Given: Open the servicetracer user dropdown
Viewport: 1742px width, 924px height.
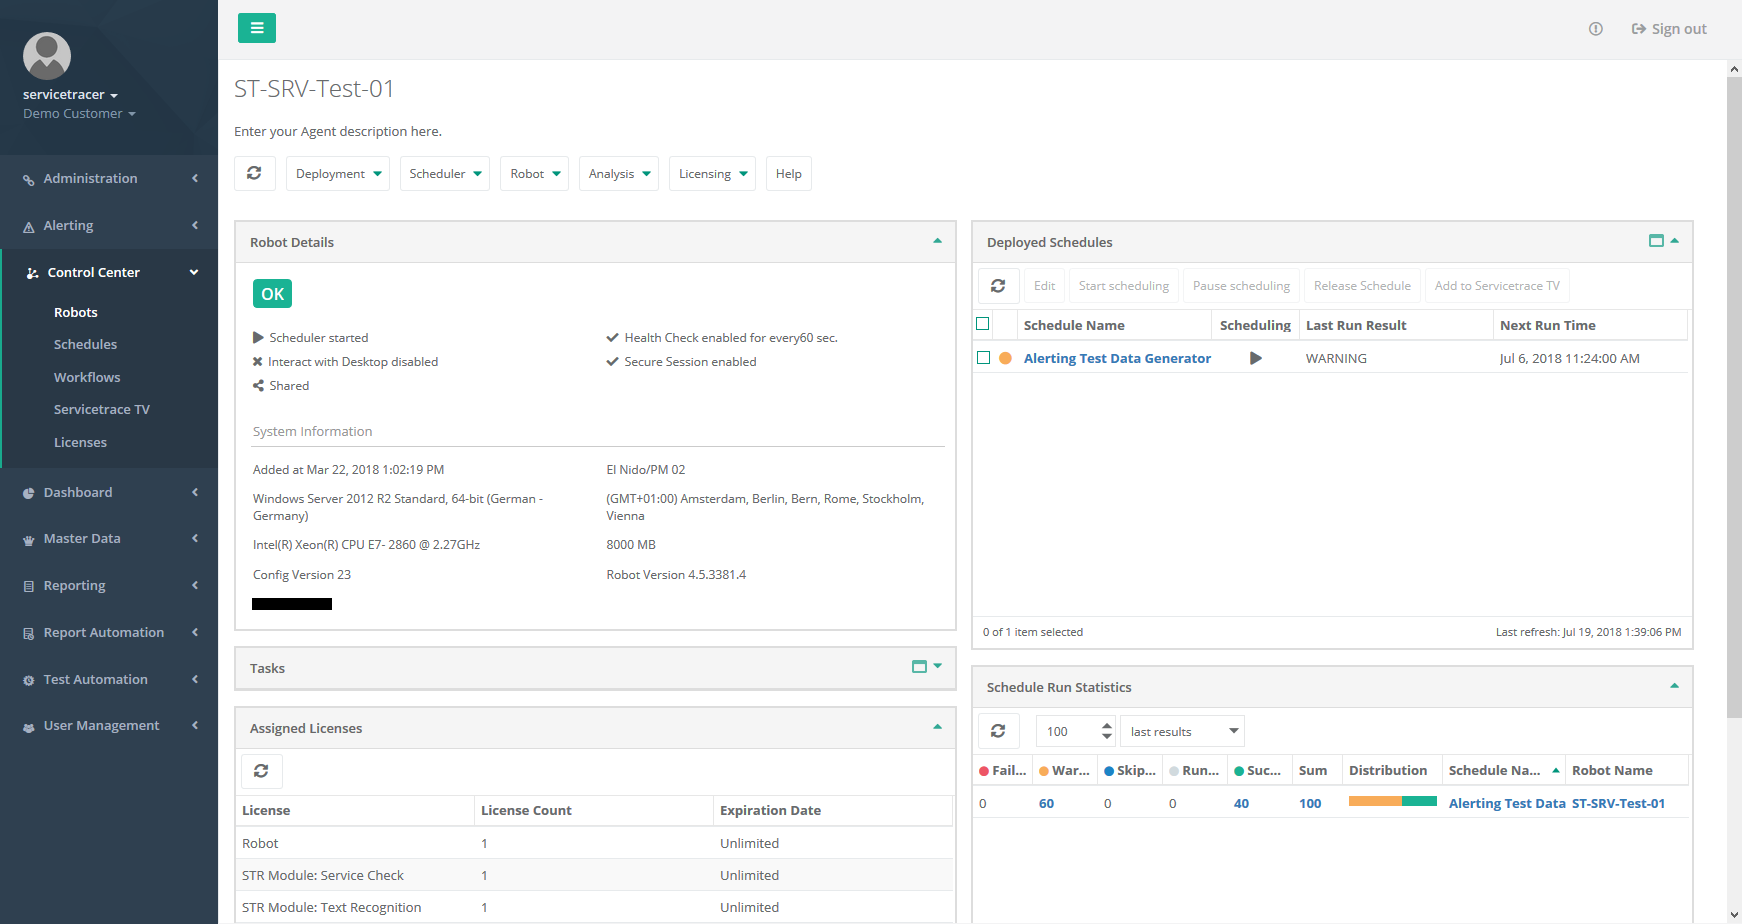Looking at the screenshot, I should tap(70, 95).
